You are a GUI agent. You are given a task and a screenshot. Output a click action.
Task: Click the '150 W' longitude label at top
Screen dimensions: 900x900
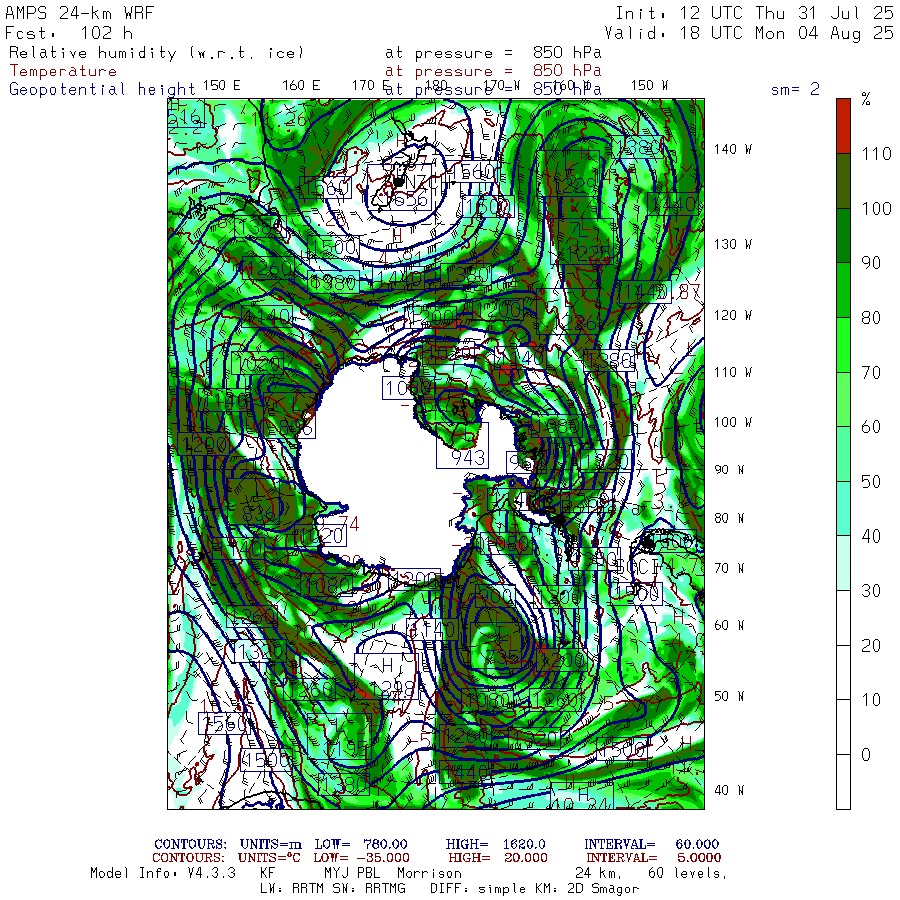649,86
